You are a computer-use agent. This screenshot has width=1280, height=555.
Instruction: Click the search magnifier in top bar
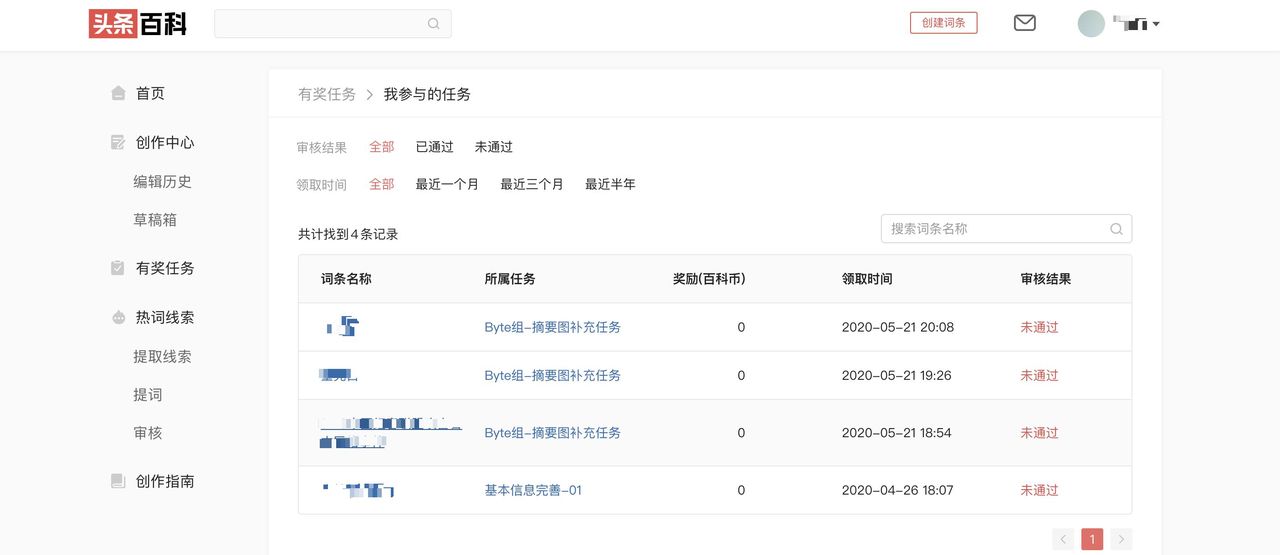click(x=433, y=24)
